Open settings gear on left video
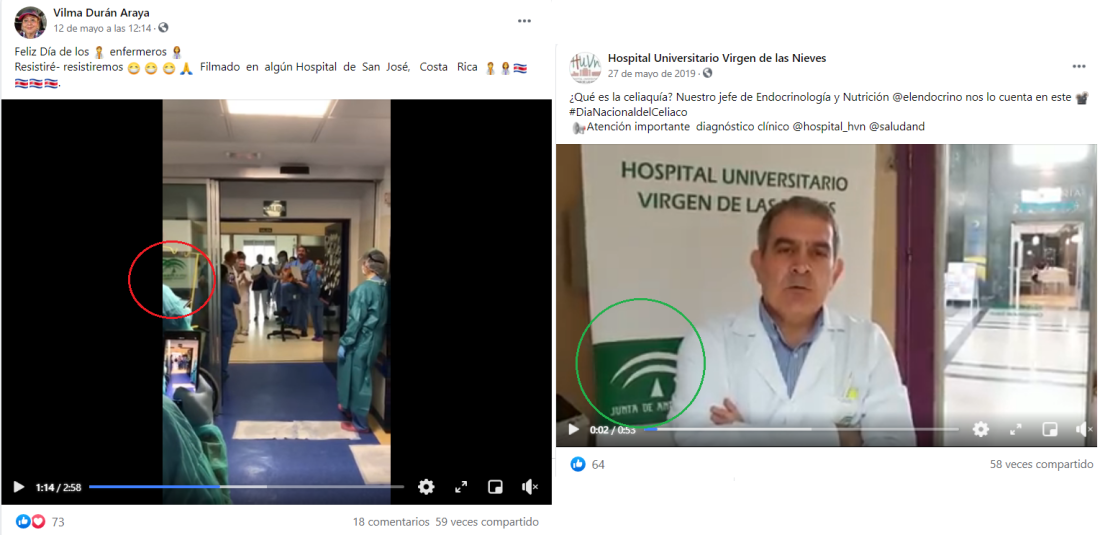 click(x=426, y=487)
